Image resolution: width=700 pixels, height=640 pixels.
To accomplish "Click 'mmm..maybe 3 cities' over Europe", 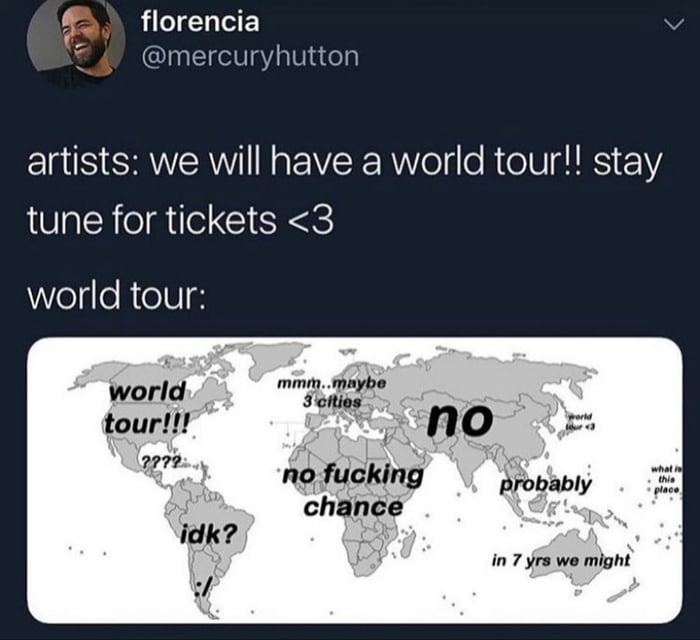I will (x=332, y=392).
